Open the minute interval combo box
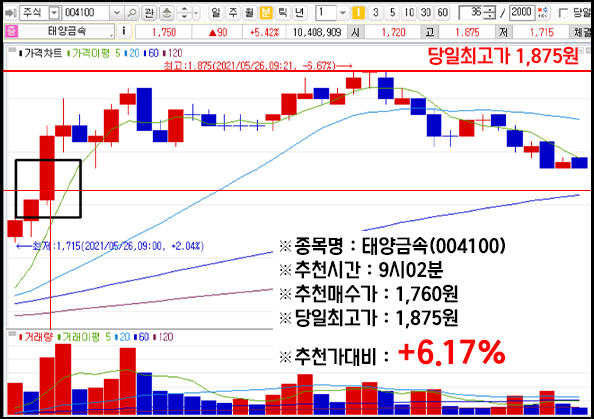 point(332,13)
